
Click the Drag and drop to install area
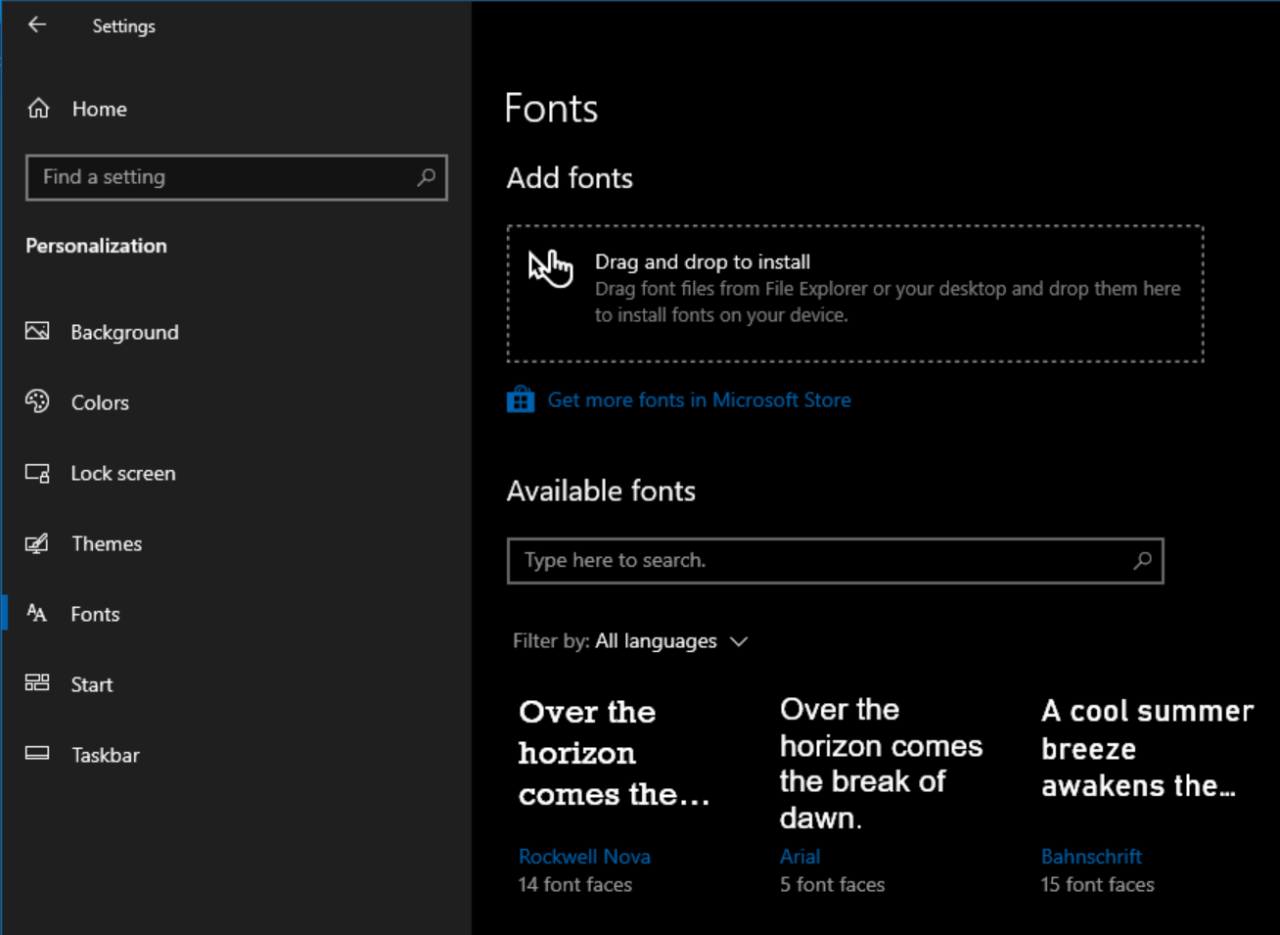coord(855,293)
